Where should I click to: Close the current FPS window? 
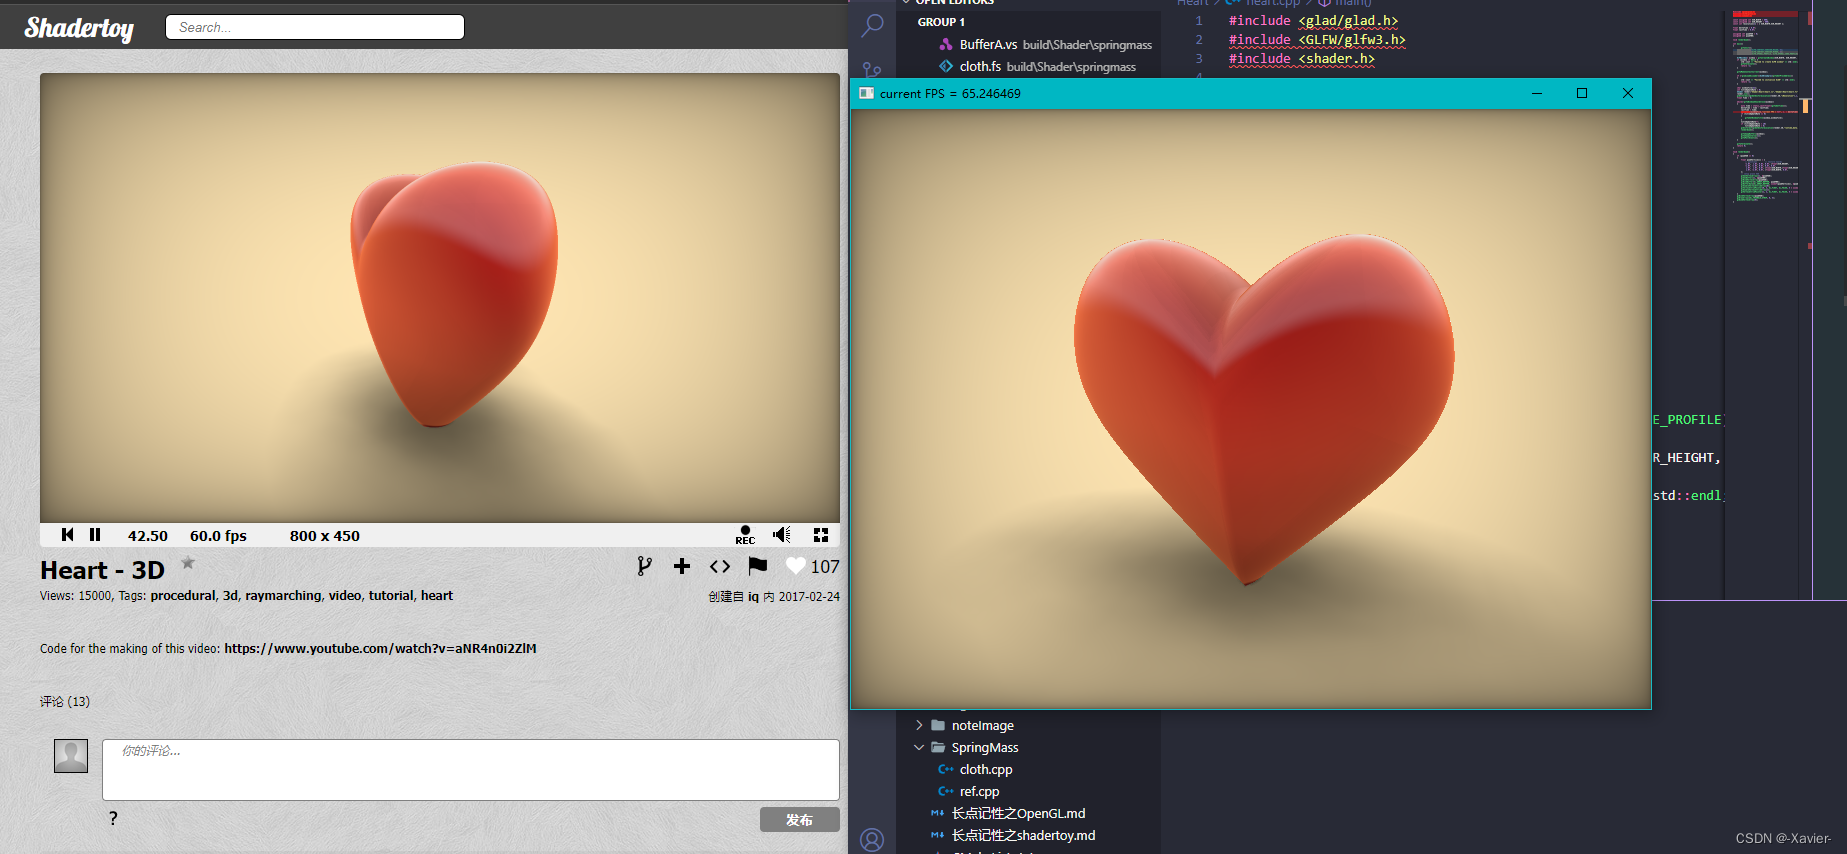pyautogui.click(x=1628, y=93)
